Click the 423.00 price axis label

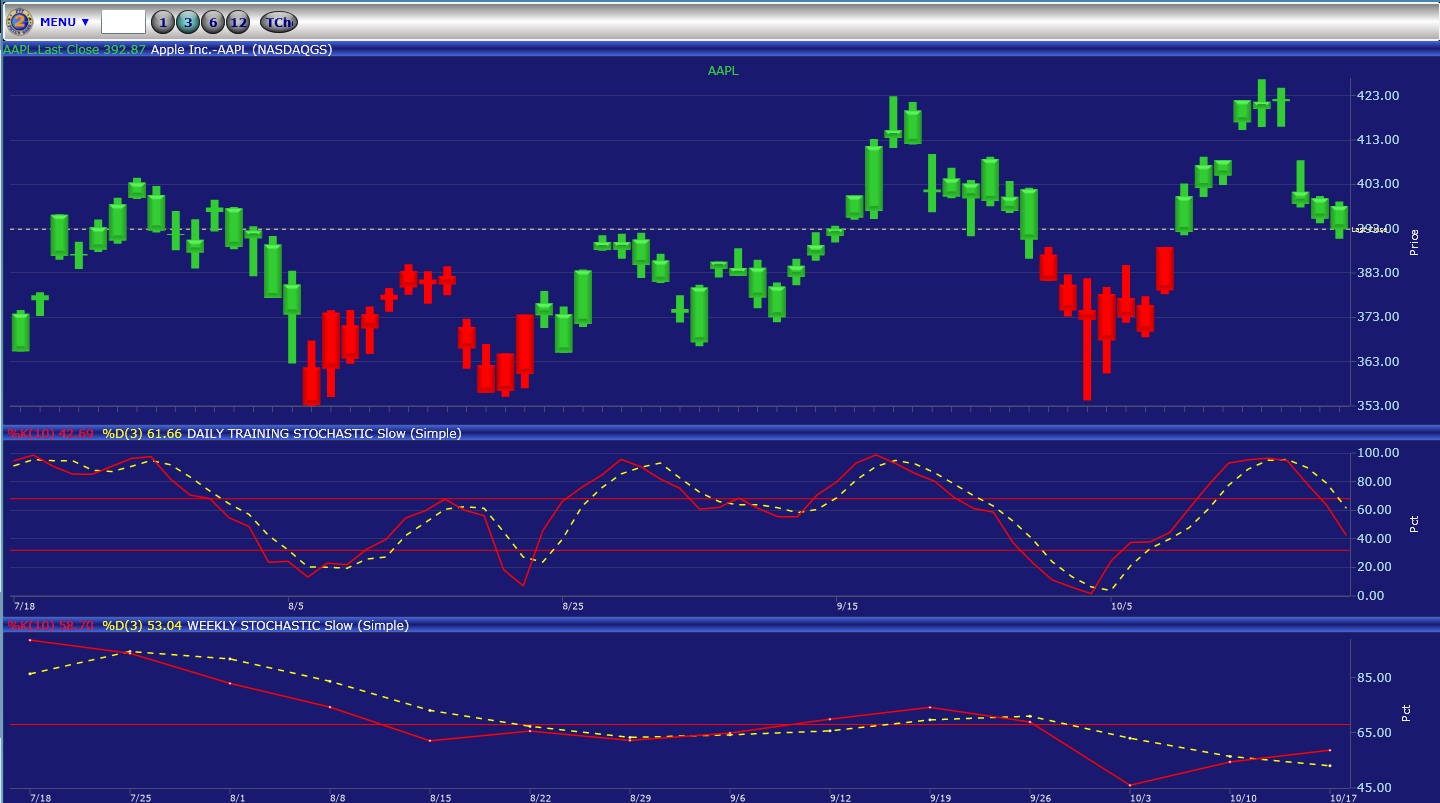[1377, 96]
